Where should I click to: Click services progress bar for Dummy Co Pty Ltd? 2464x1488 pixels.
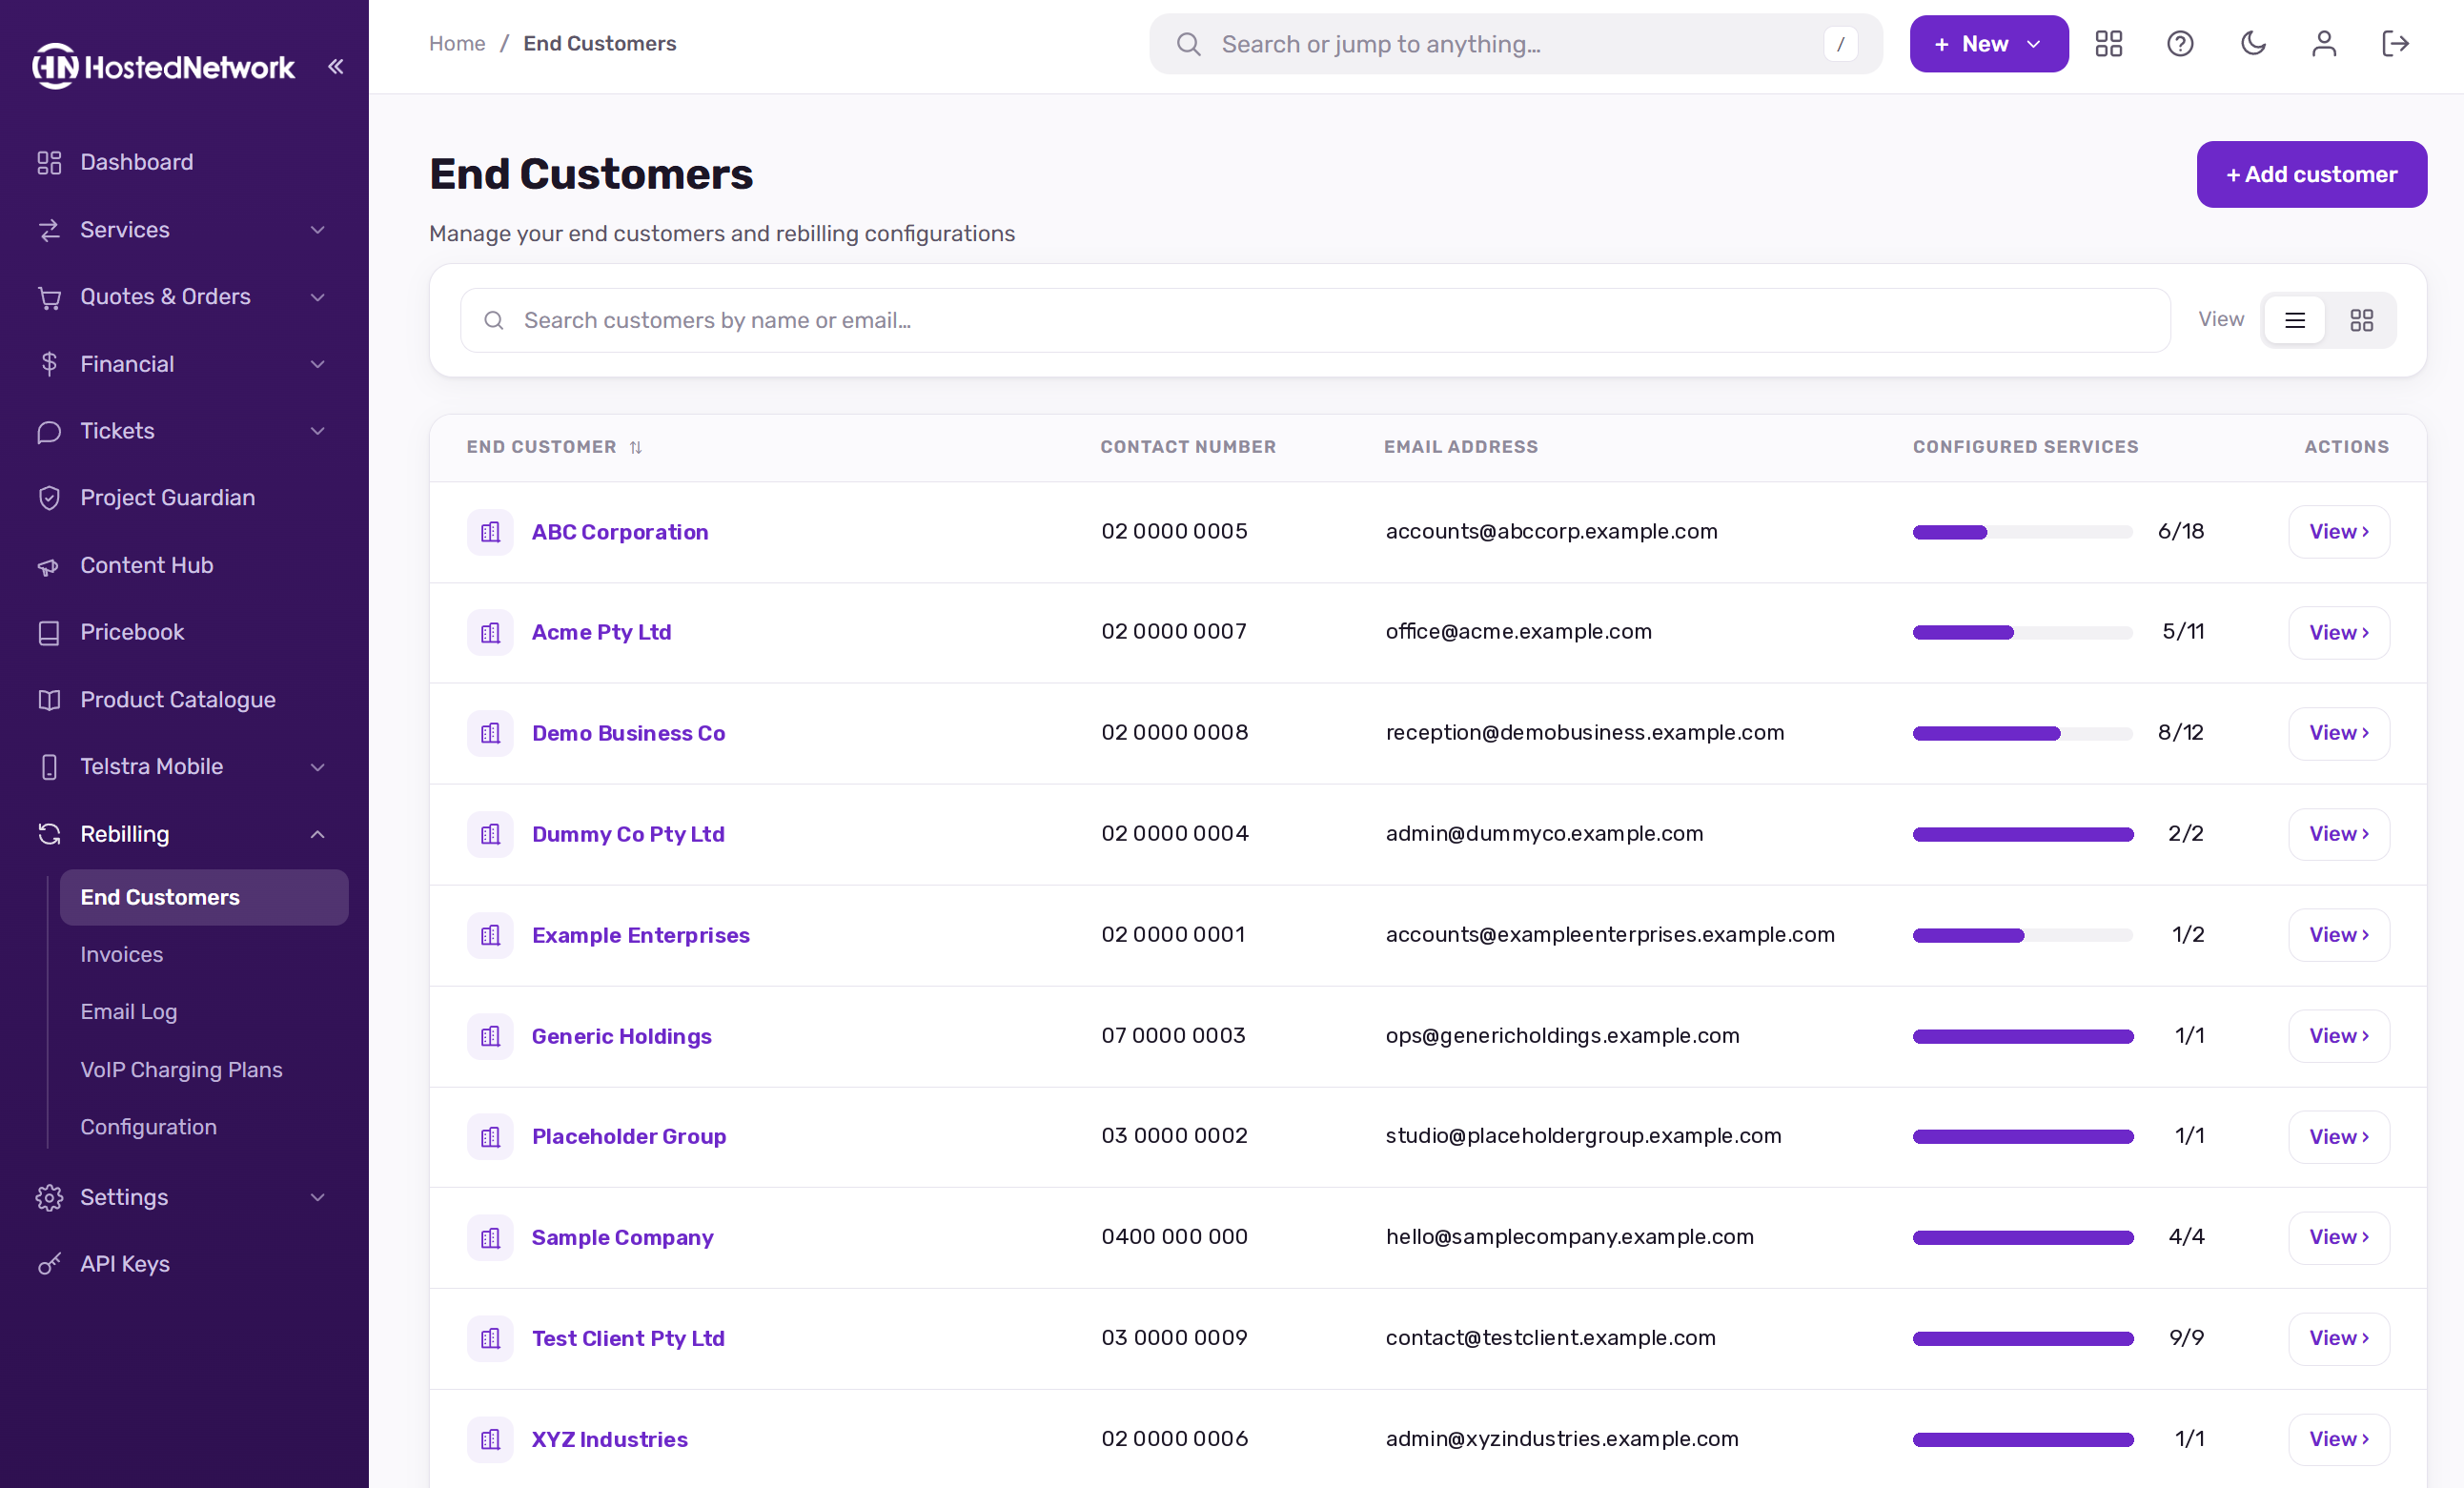pyautogui.click(x=2023, y=834)
